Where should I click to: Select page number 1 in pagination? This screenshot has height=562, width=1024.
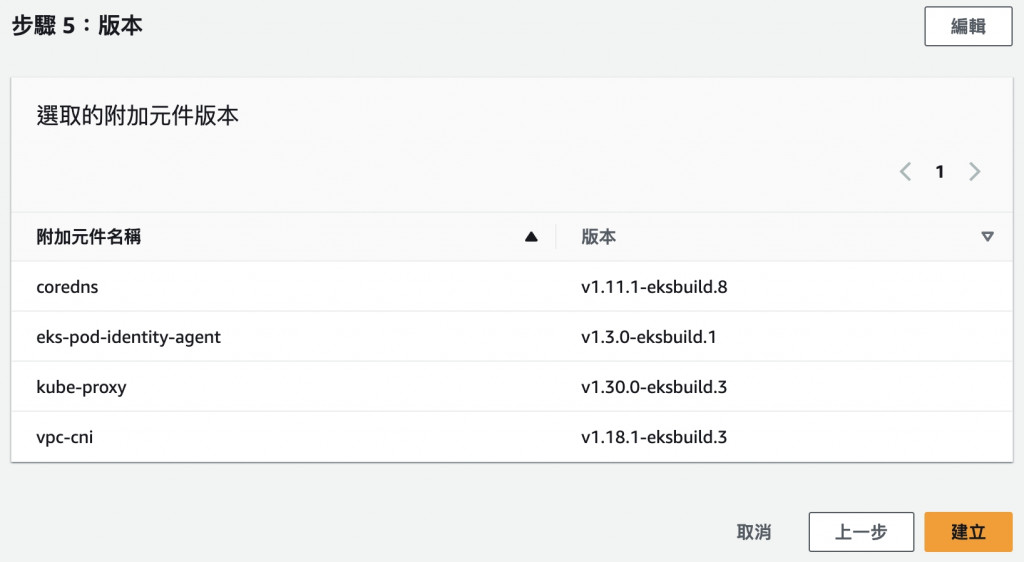click(940, 172)
